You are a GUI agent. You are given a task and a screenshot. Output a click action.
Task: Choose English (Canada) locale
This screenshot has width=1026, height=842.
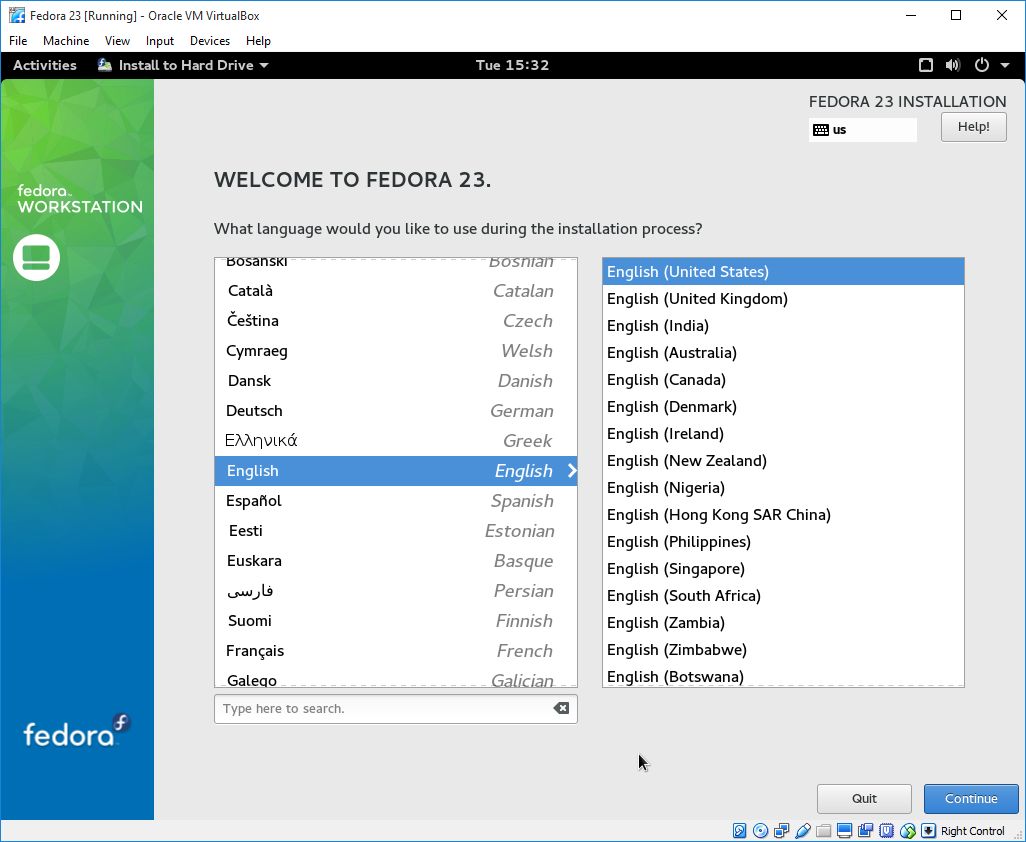(x=783, y=380)
